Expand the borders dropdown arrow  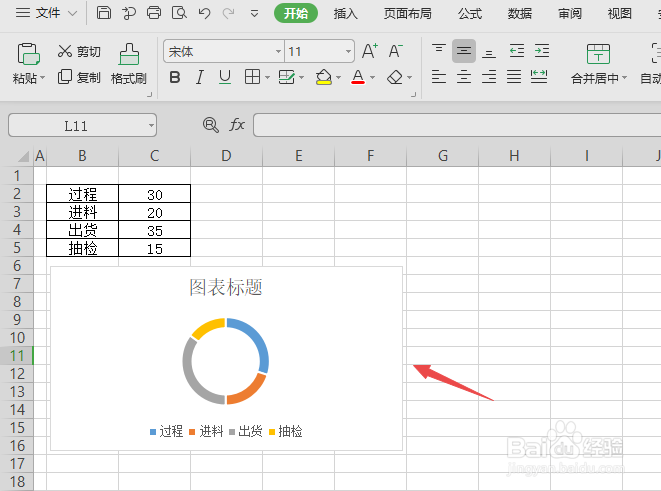tap(267, 78)
